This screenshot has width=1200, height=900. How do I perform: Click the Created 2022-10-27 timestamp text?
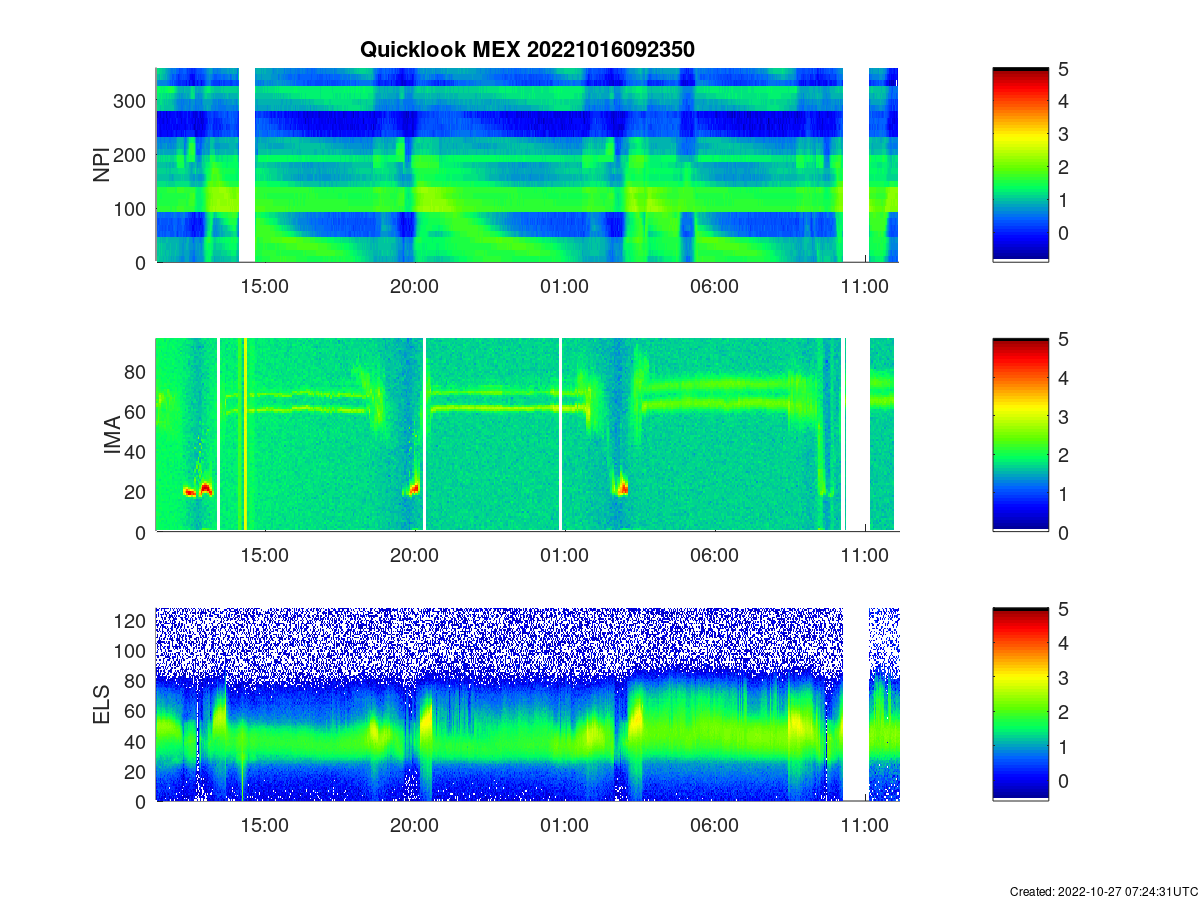1103,891
